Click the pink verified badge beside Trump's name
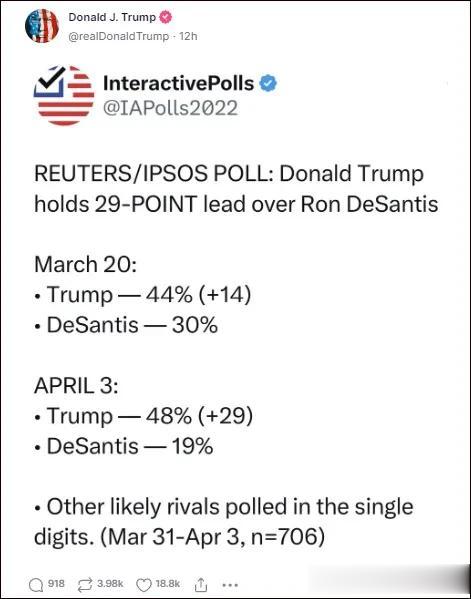Viewport: 471px width, 599px height. pyautogui.click(x=165, y=17)
